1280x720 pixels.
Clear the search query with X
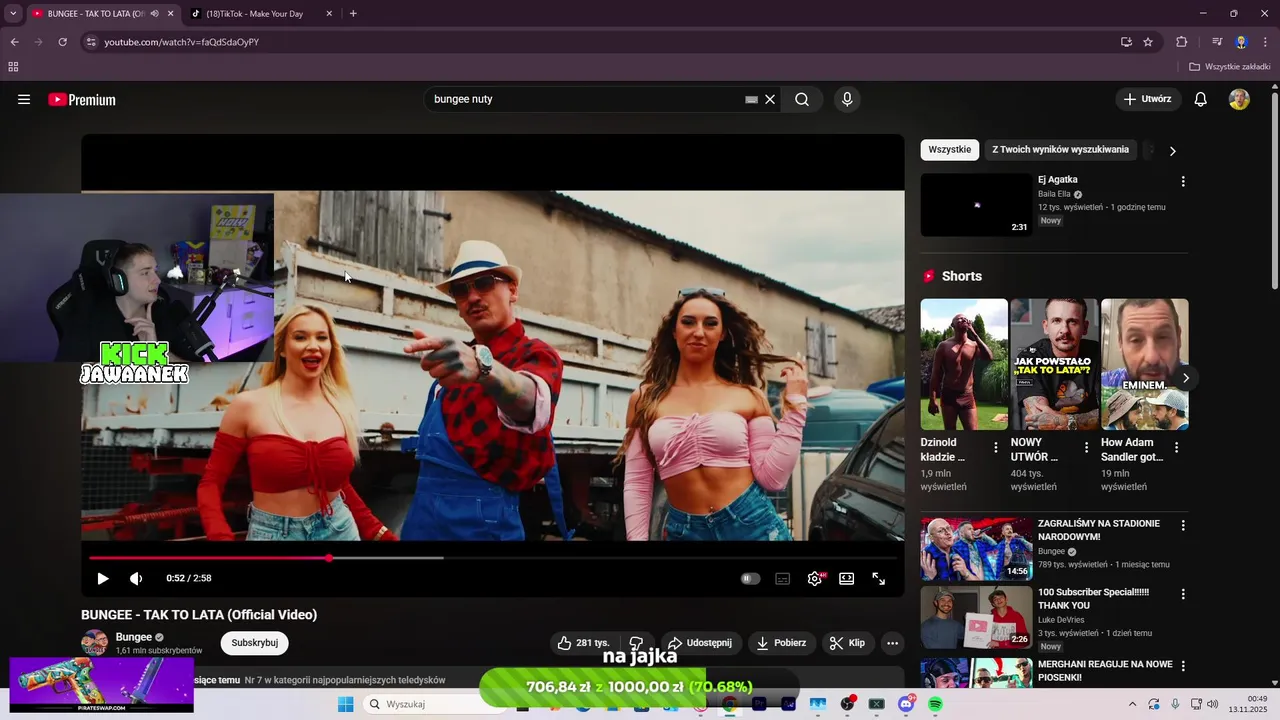point(770,99)
